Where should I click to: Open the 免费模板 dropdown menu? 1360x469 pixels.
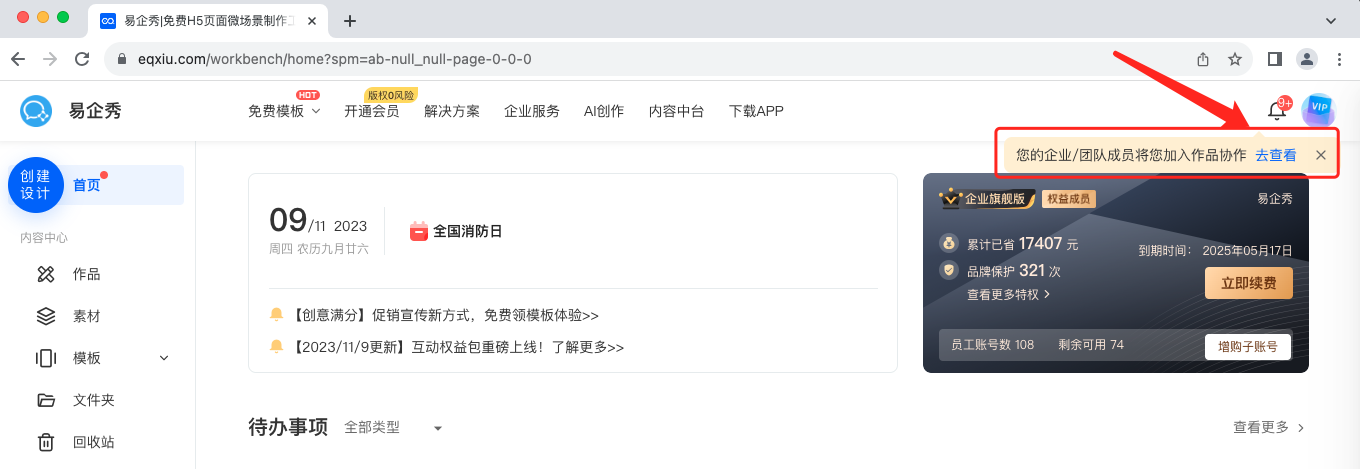point(284,111)
